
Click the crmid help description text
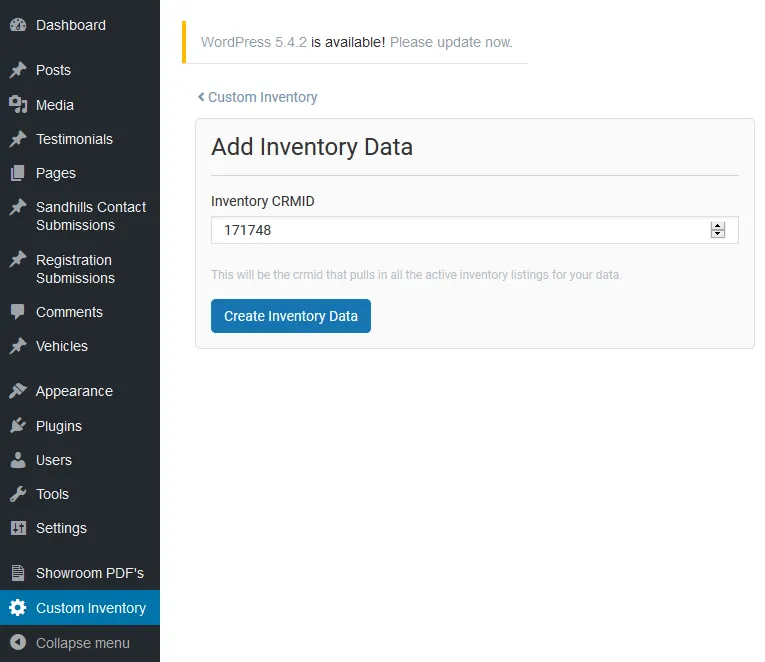pos(416,275)
